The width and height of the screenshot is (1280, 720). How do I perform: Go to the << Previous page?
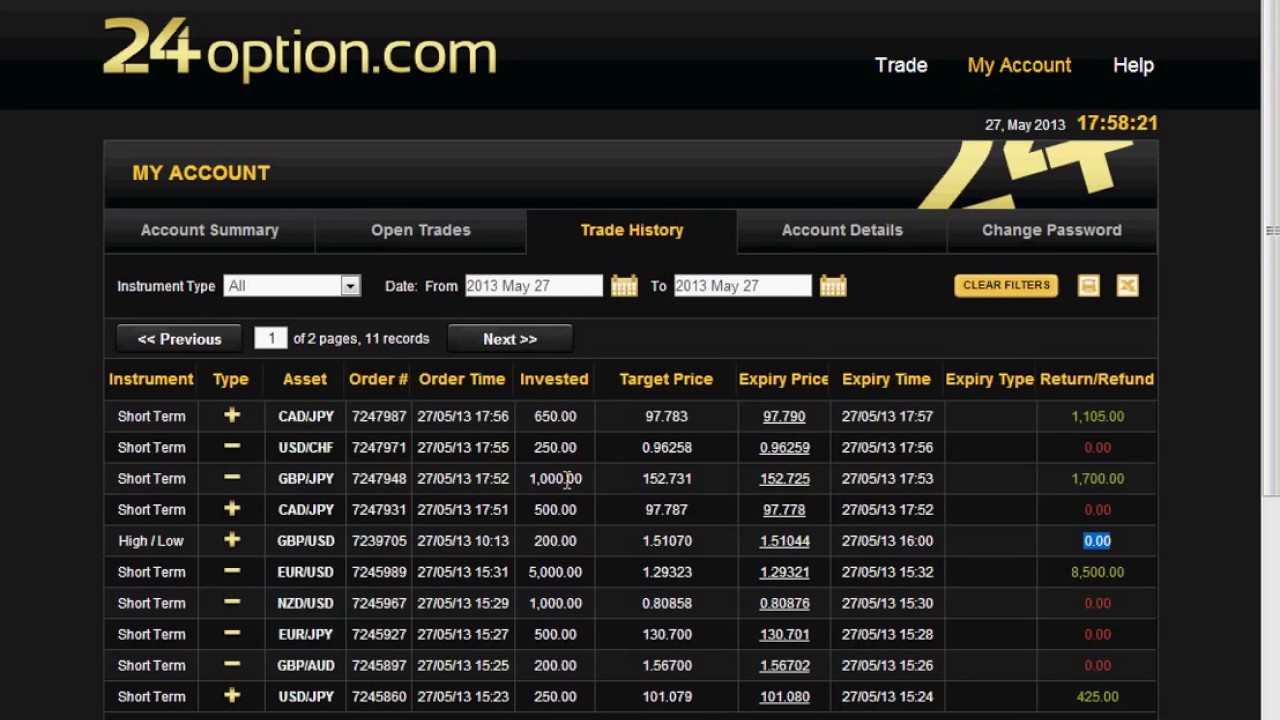pyautogui.click(x=179, y=339)
